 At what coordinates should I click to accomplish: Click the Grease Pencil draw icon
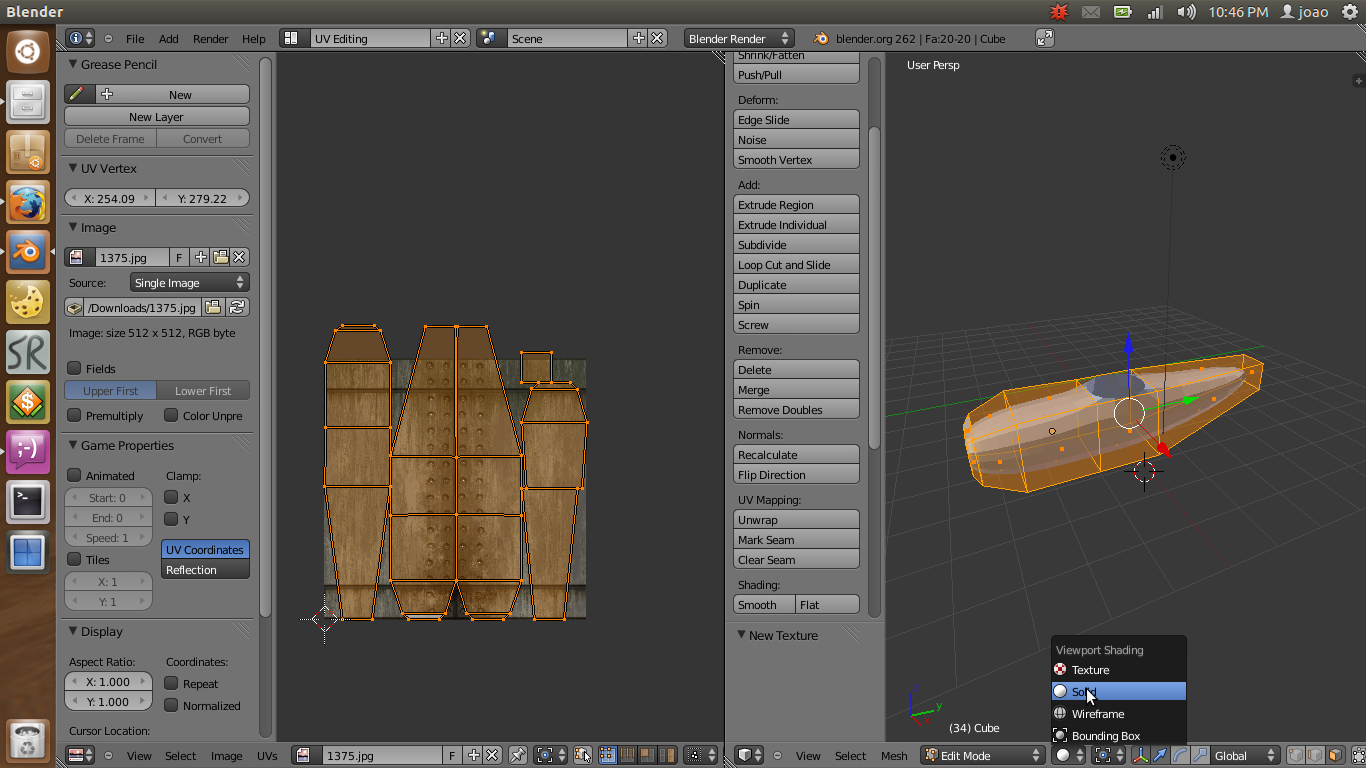pos(79,94)
